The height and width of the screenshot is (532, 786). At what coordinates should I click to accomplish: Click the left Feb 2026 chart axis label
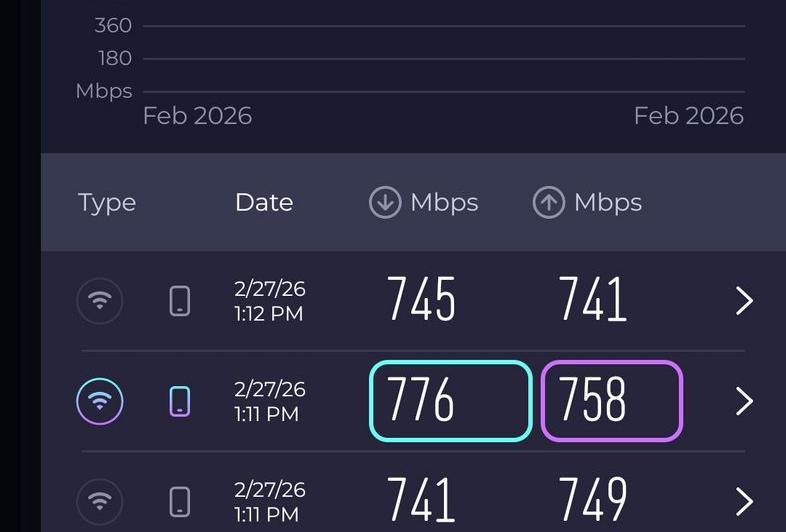(197, 116)
